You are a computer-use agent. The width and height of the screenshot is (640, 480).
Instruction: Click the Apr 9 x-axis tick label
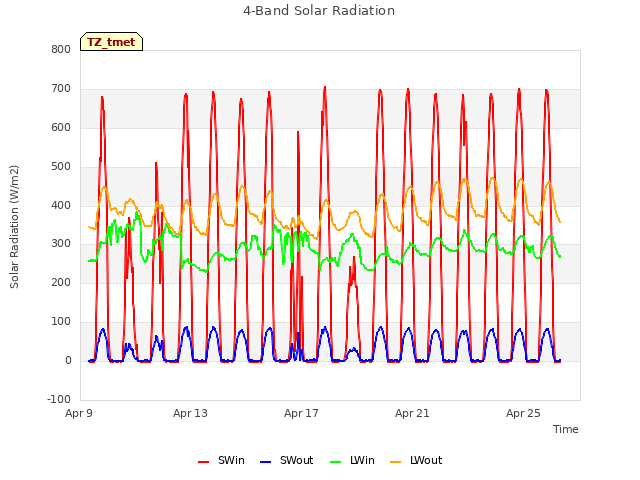(79, 413)
